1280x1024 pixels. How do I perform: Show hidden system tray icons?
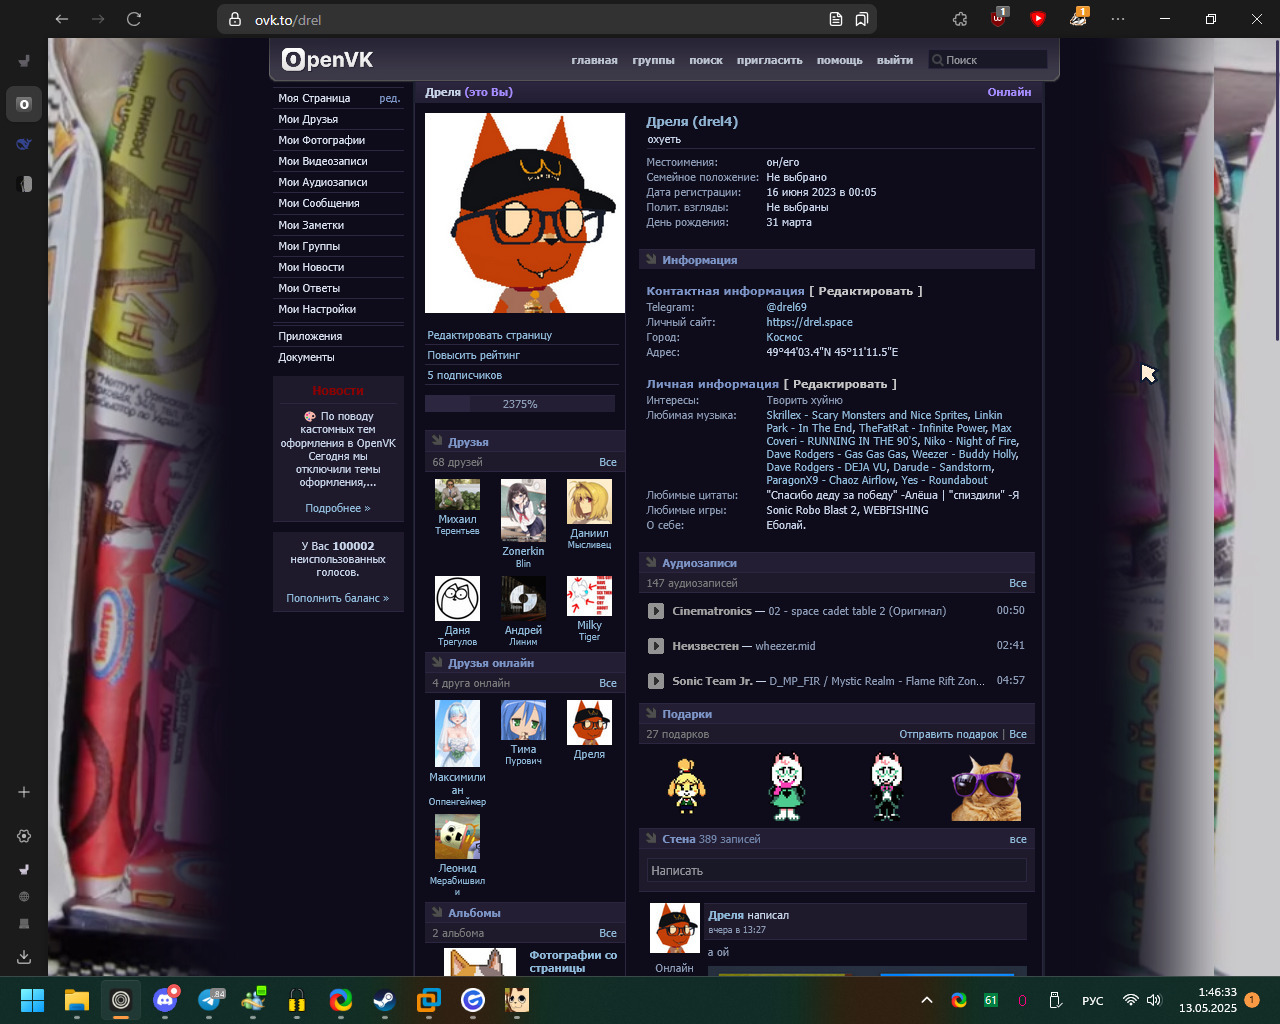point(927,1000)
